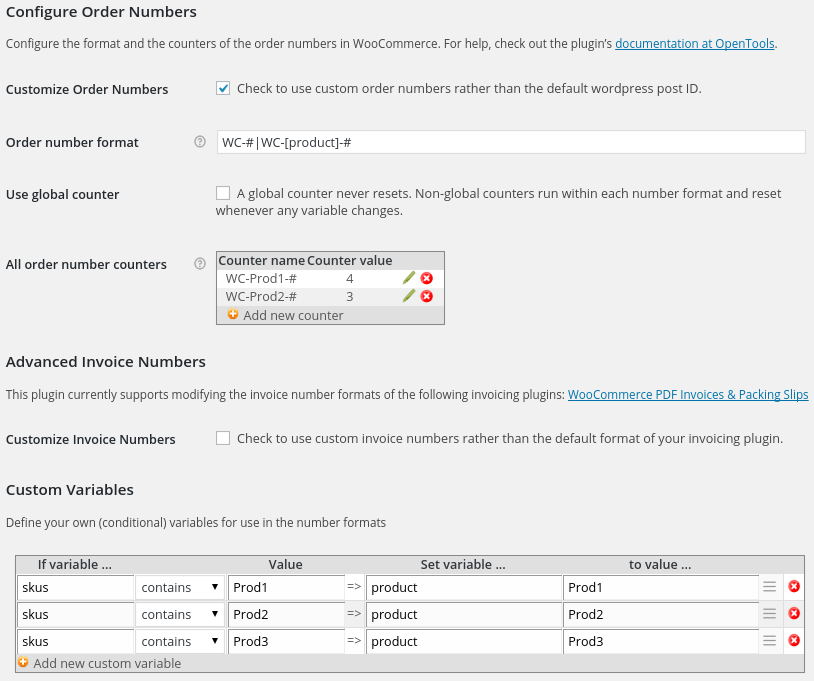Screen dimensions: 814x681
Task: Open the documentation at OpenTools link
Action: (694, 44)
